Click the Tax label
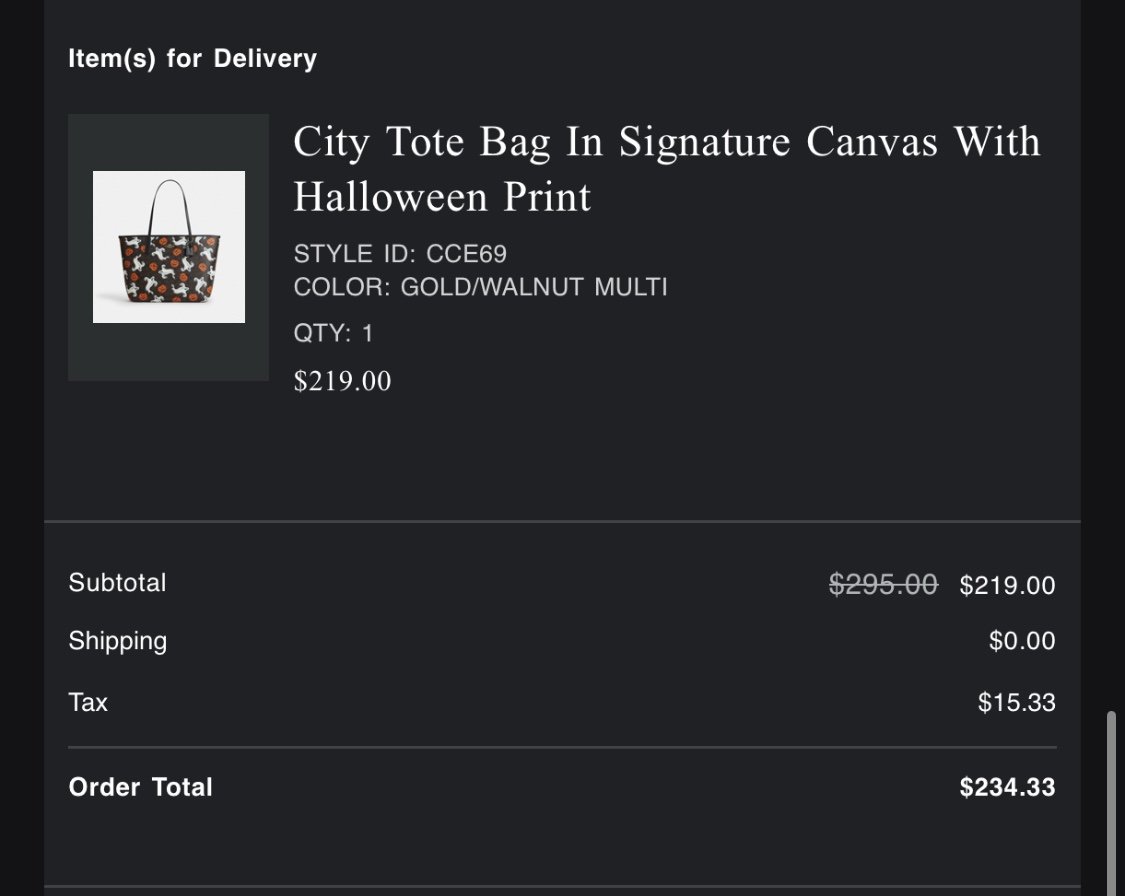The image size is (1125, 896). click(x=88, y=702)
